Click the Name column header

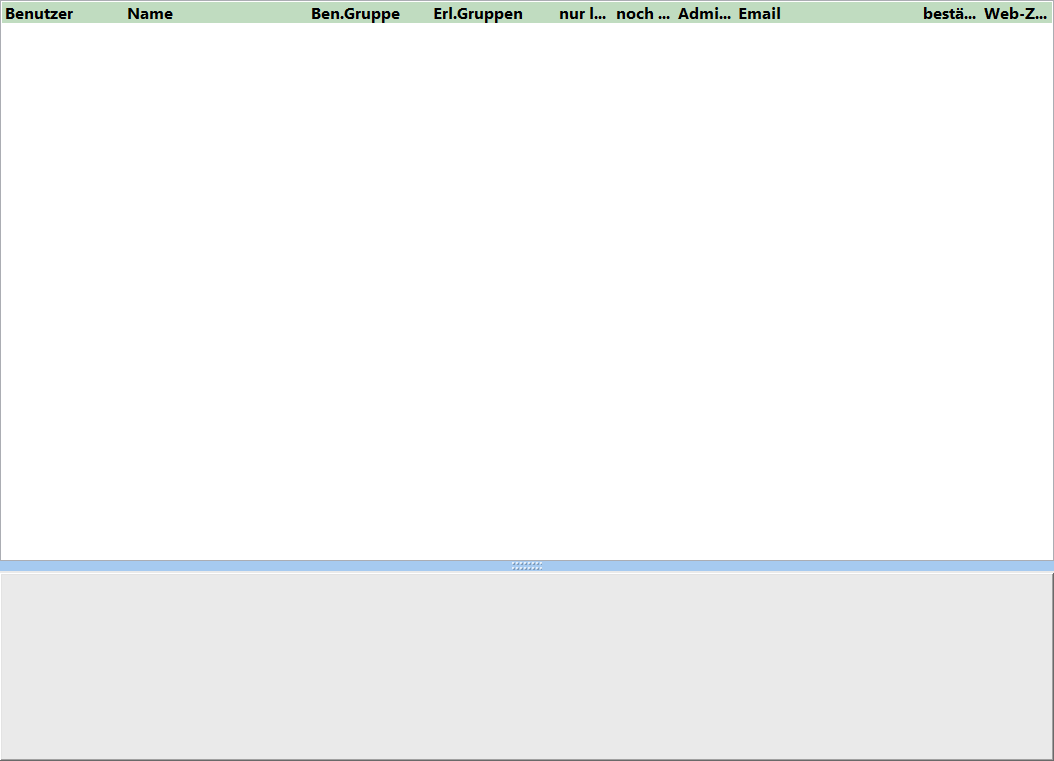150,14
